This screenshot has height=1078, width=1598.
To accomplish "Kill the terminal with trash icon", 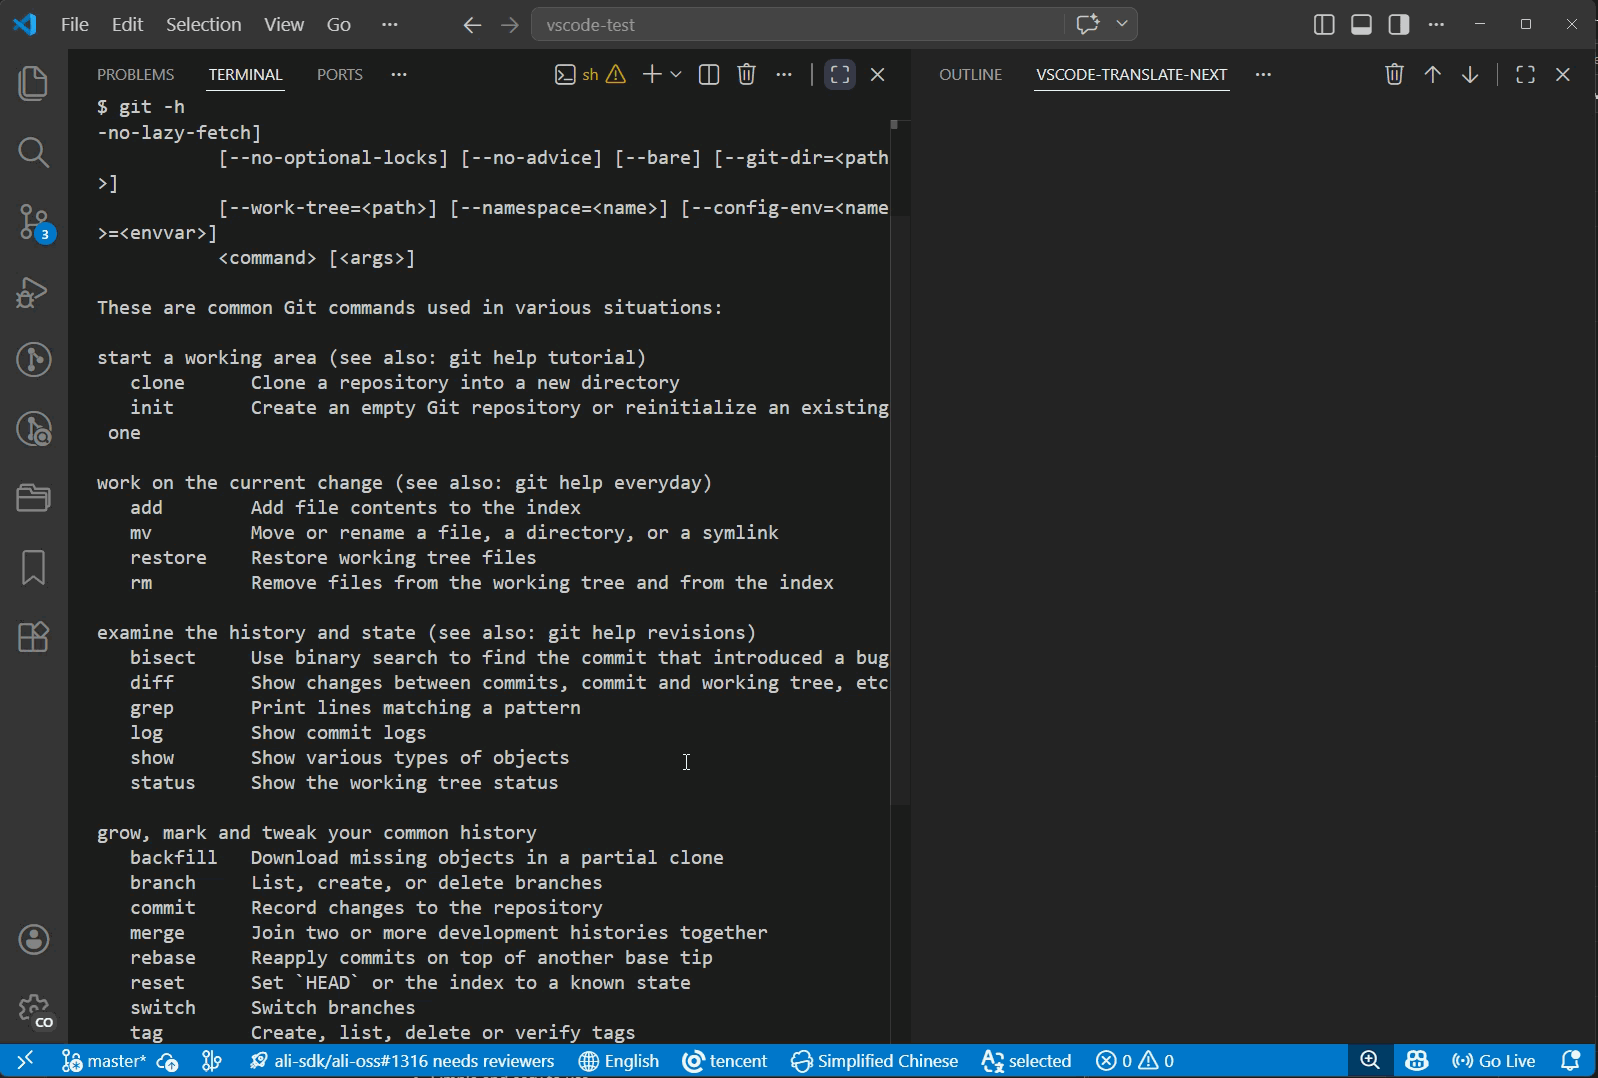I will (746, 74).
